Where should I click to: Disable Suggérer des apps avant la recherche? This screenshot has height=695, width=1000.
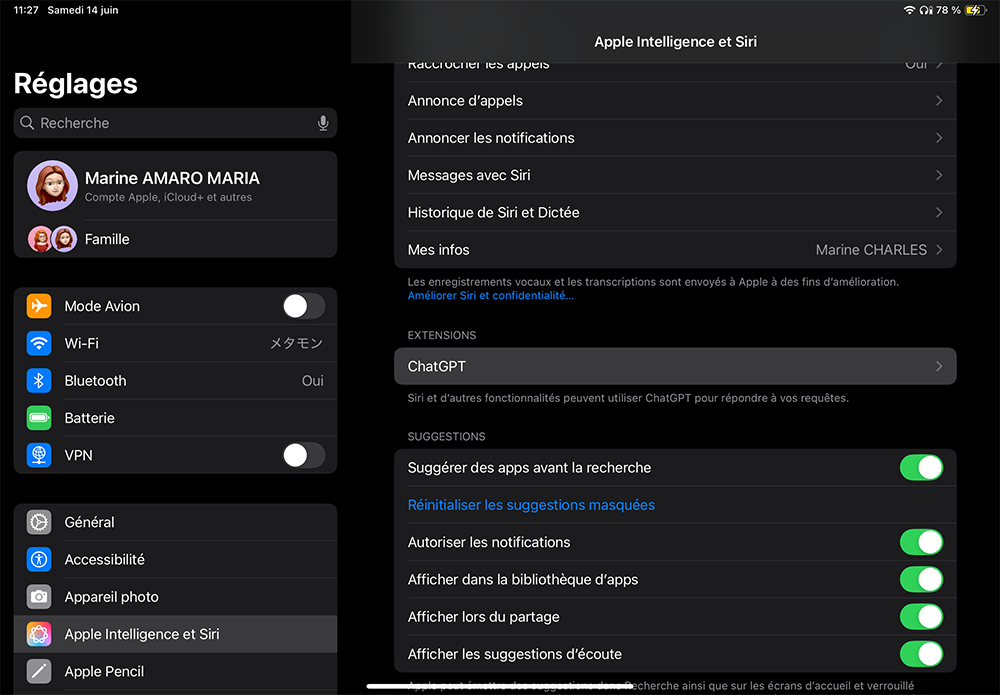point(921,468)
